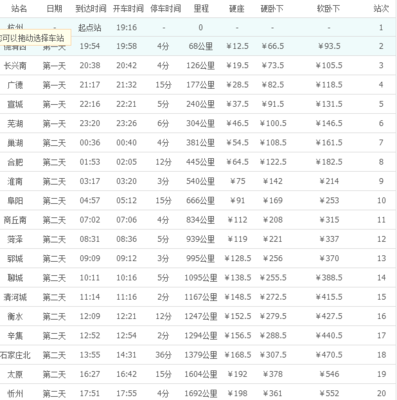The width and height of the screenshot is (397, 400).
Task: Select station 巢湖
Action: (x=15, y=143)
